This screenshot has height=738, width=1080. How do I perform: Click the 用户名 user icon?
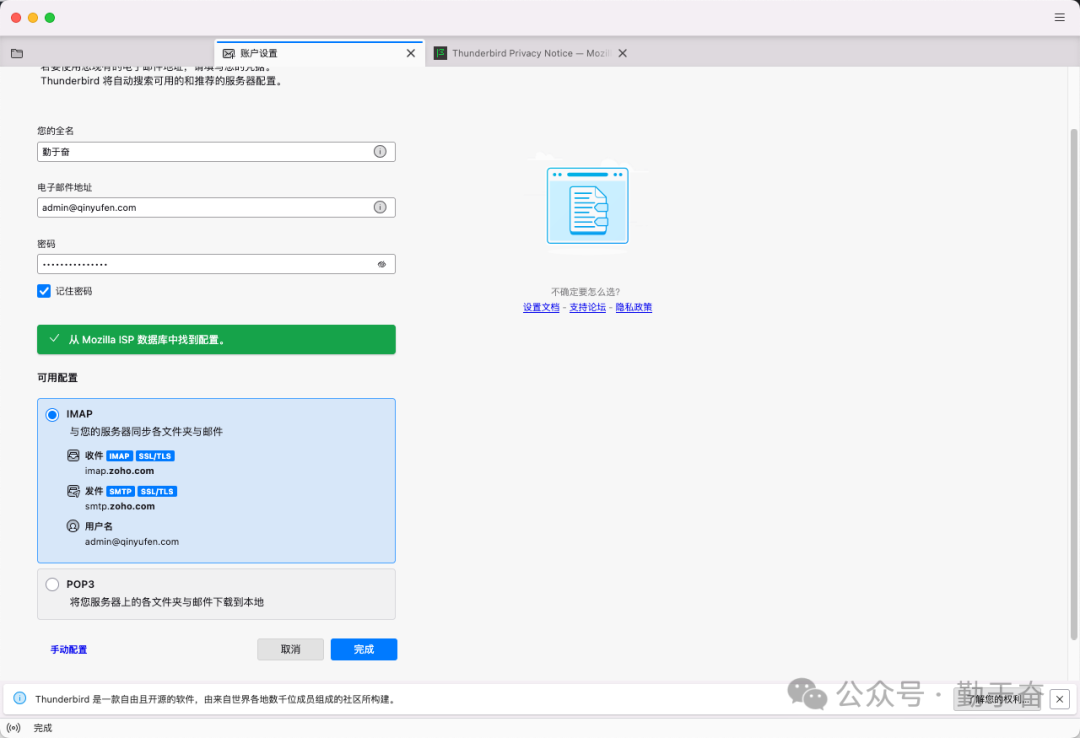pyautogui.click(x=73, y=526)
